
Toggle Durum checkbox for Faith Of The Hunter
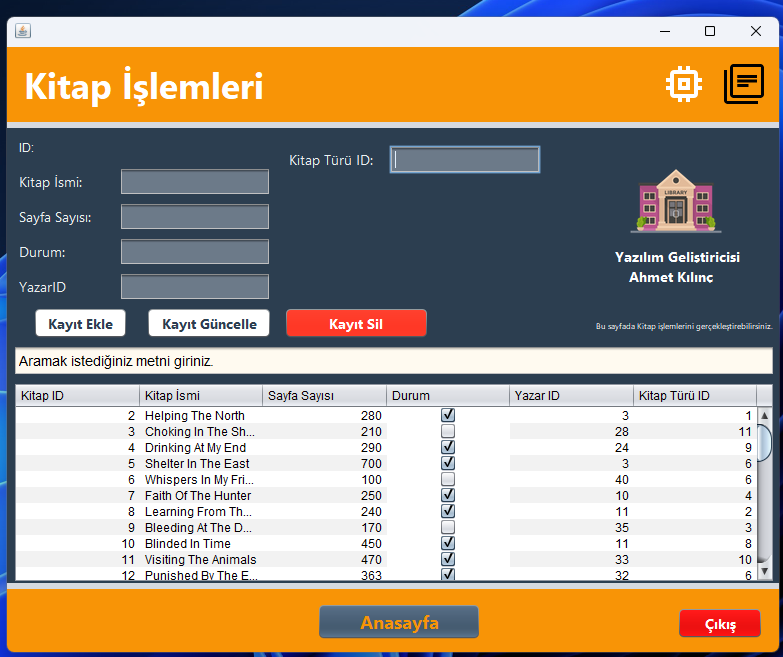click(448, 495)
